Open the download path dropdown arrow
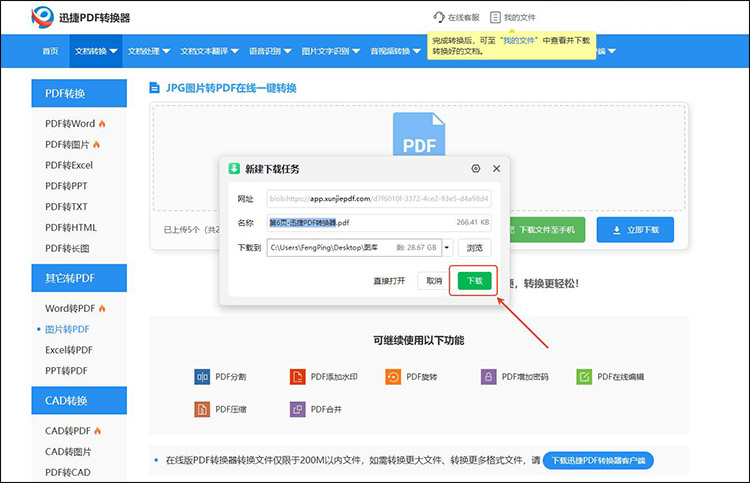 tap(447, 248)
